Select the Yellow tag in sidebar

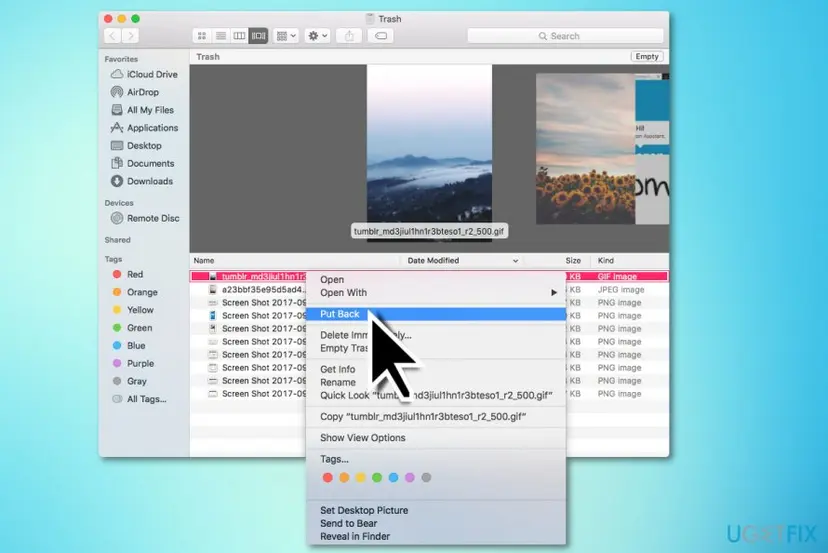coord(133,310)
